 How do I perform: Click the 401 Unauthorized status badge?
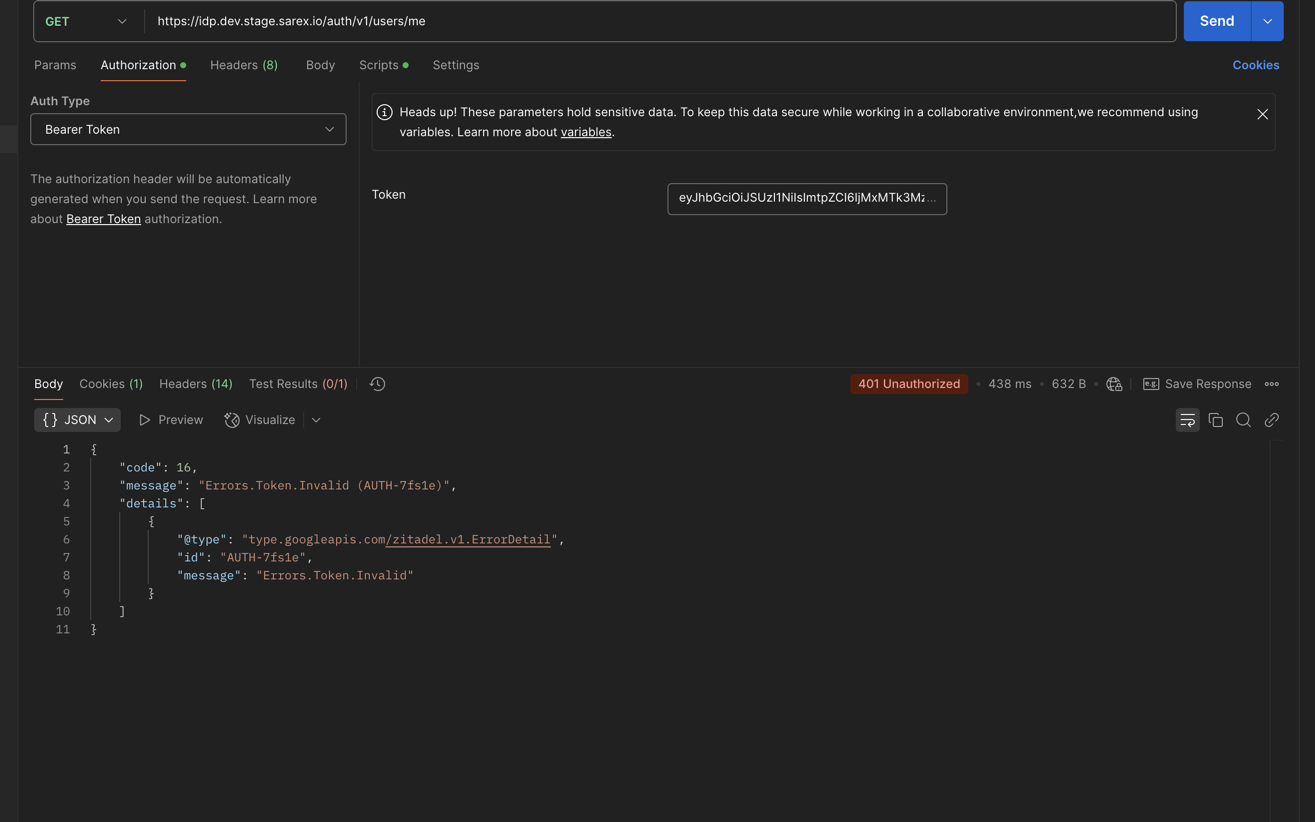909,384
